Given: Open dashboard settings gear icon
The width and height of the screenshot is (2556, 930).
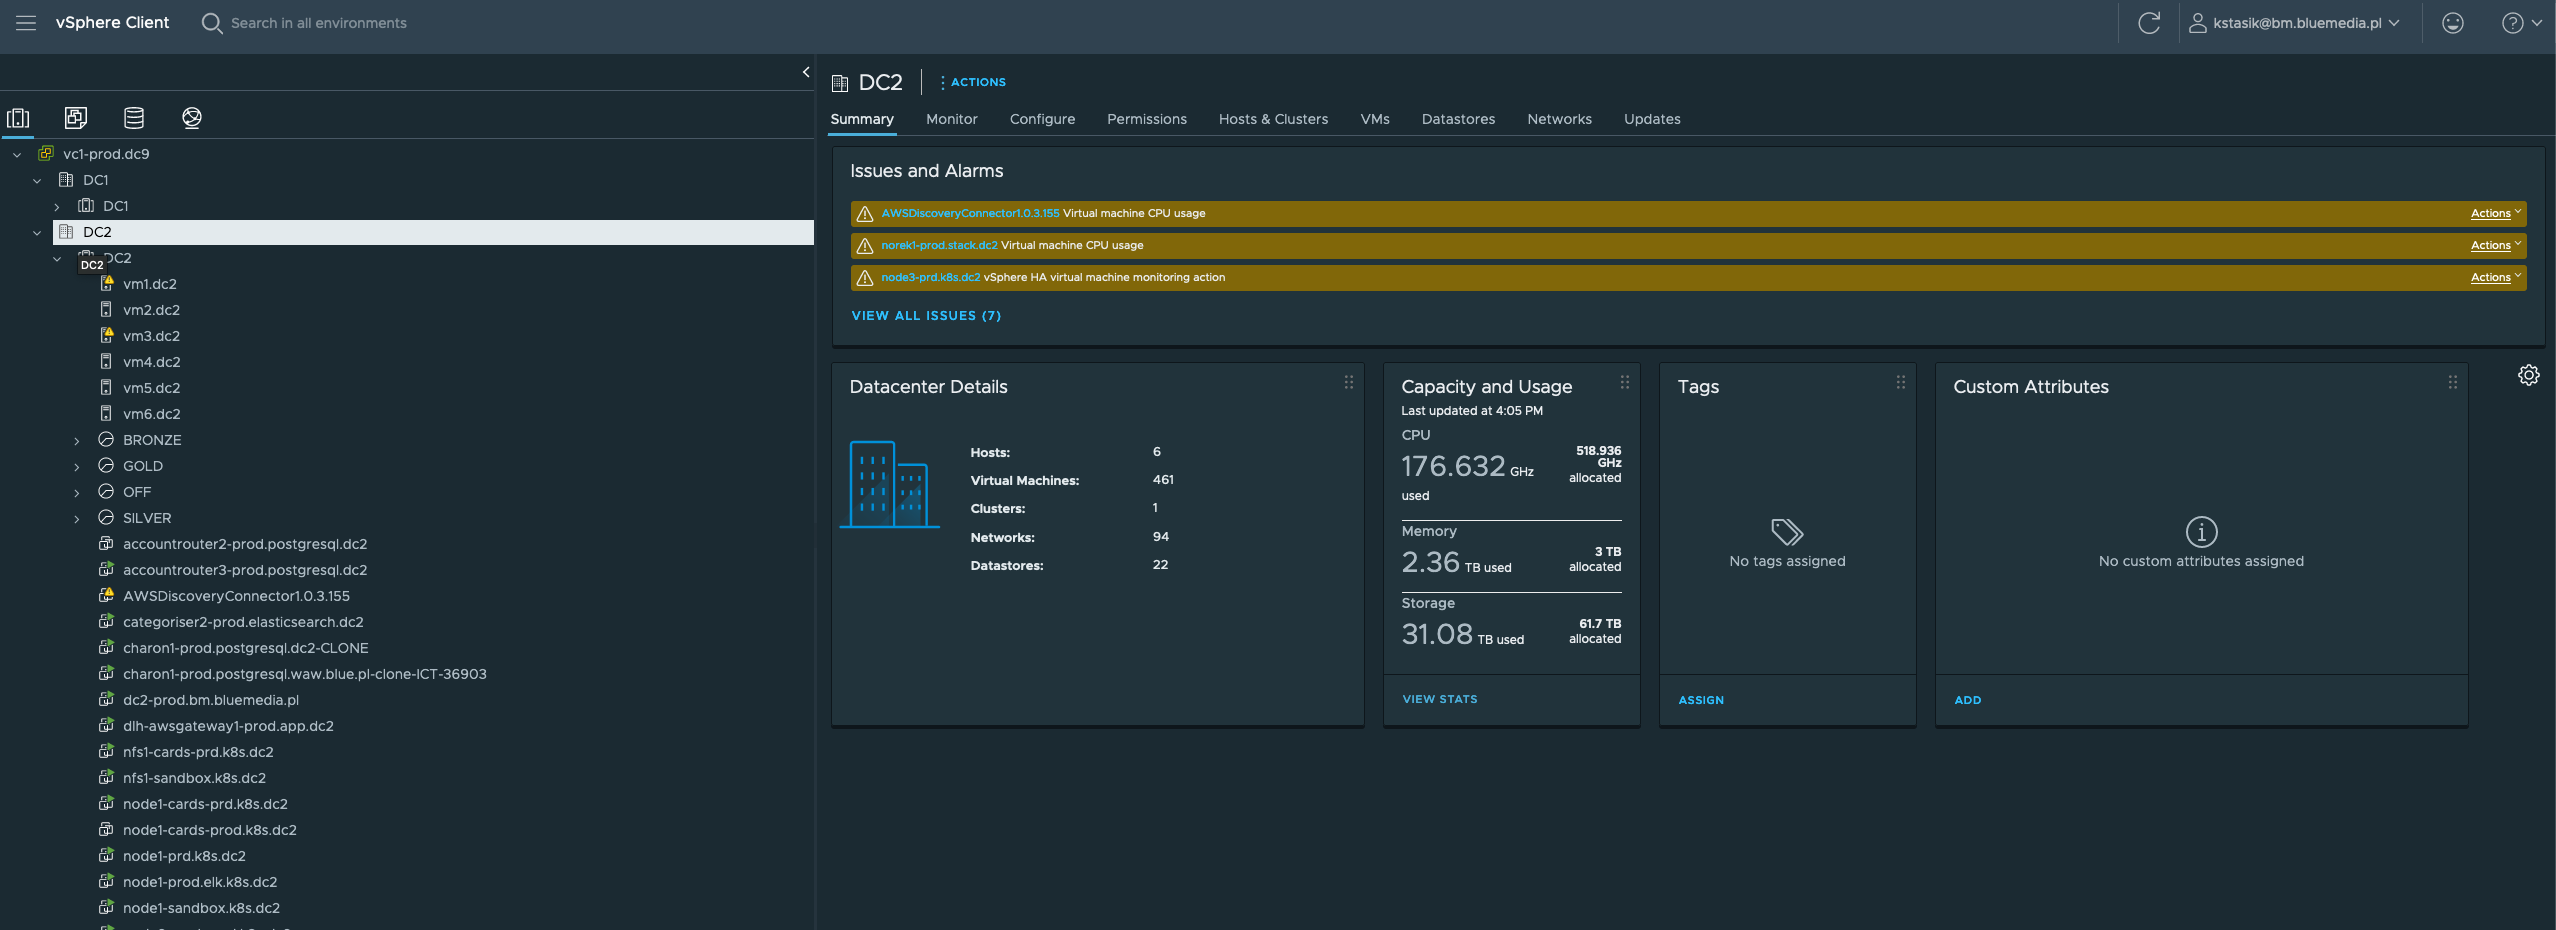Looking at the screenshot, I should pos(2528,375).
